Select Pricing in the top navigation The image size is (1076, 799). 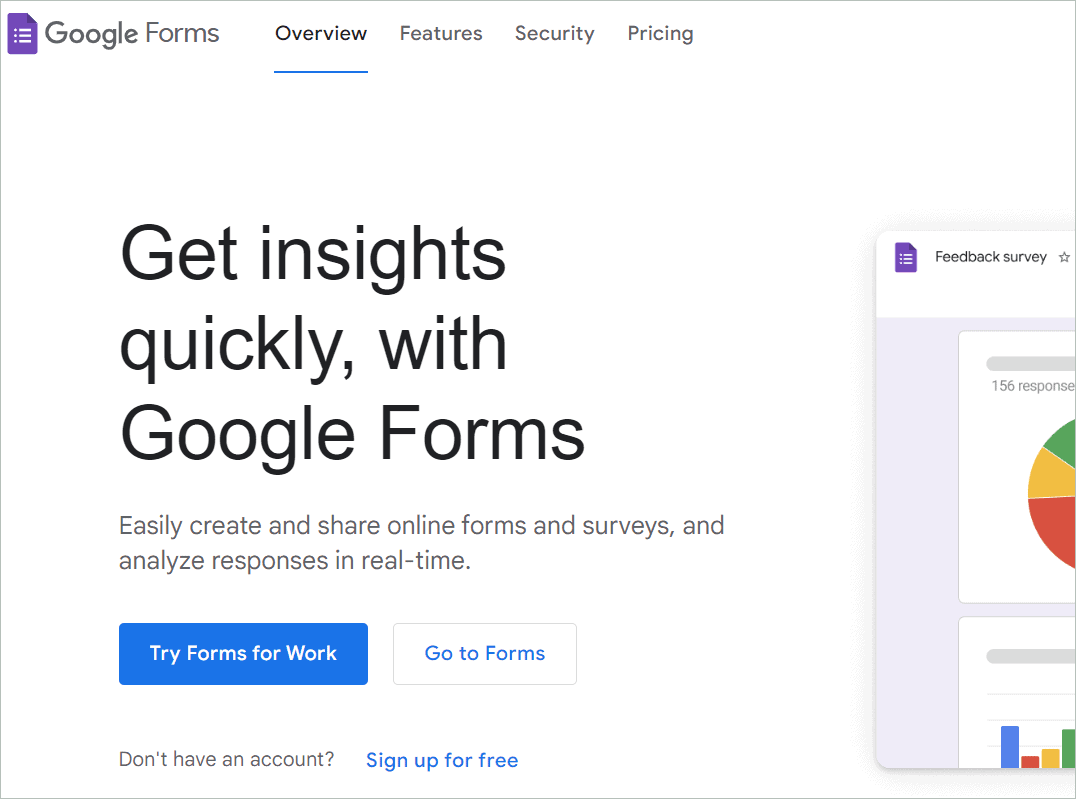pos(660,33)
